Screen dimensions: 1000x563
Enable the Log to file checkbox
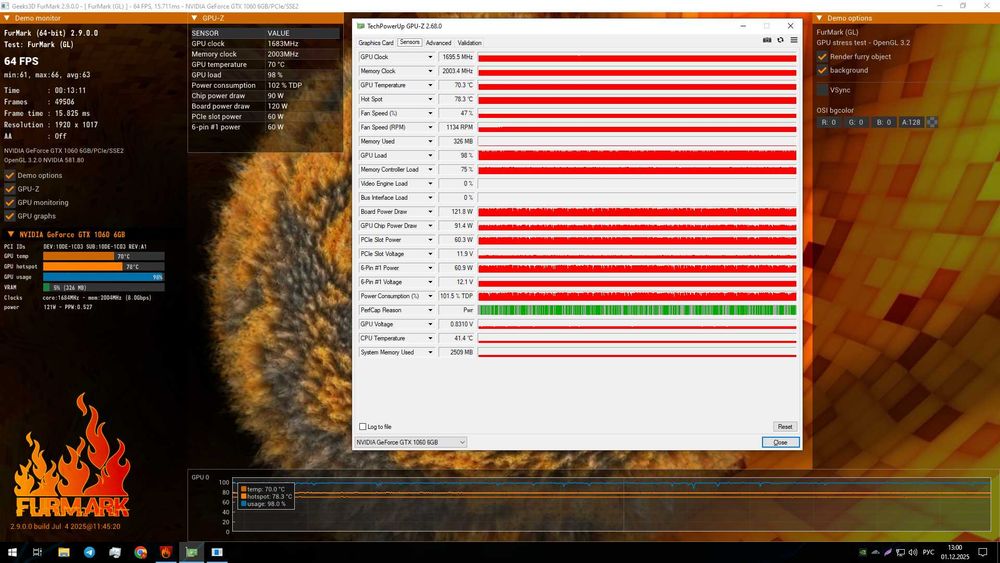point(363,427)
